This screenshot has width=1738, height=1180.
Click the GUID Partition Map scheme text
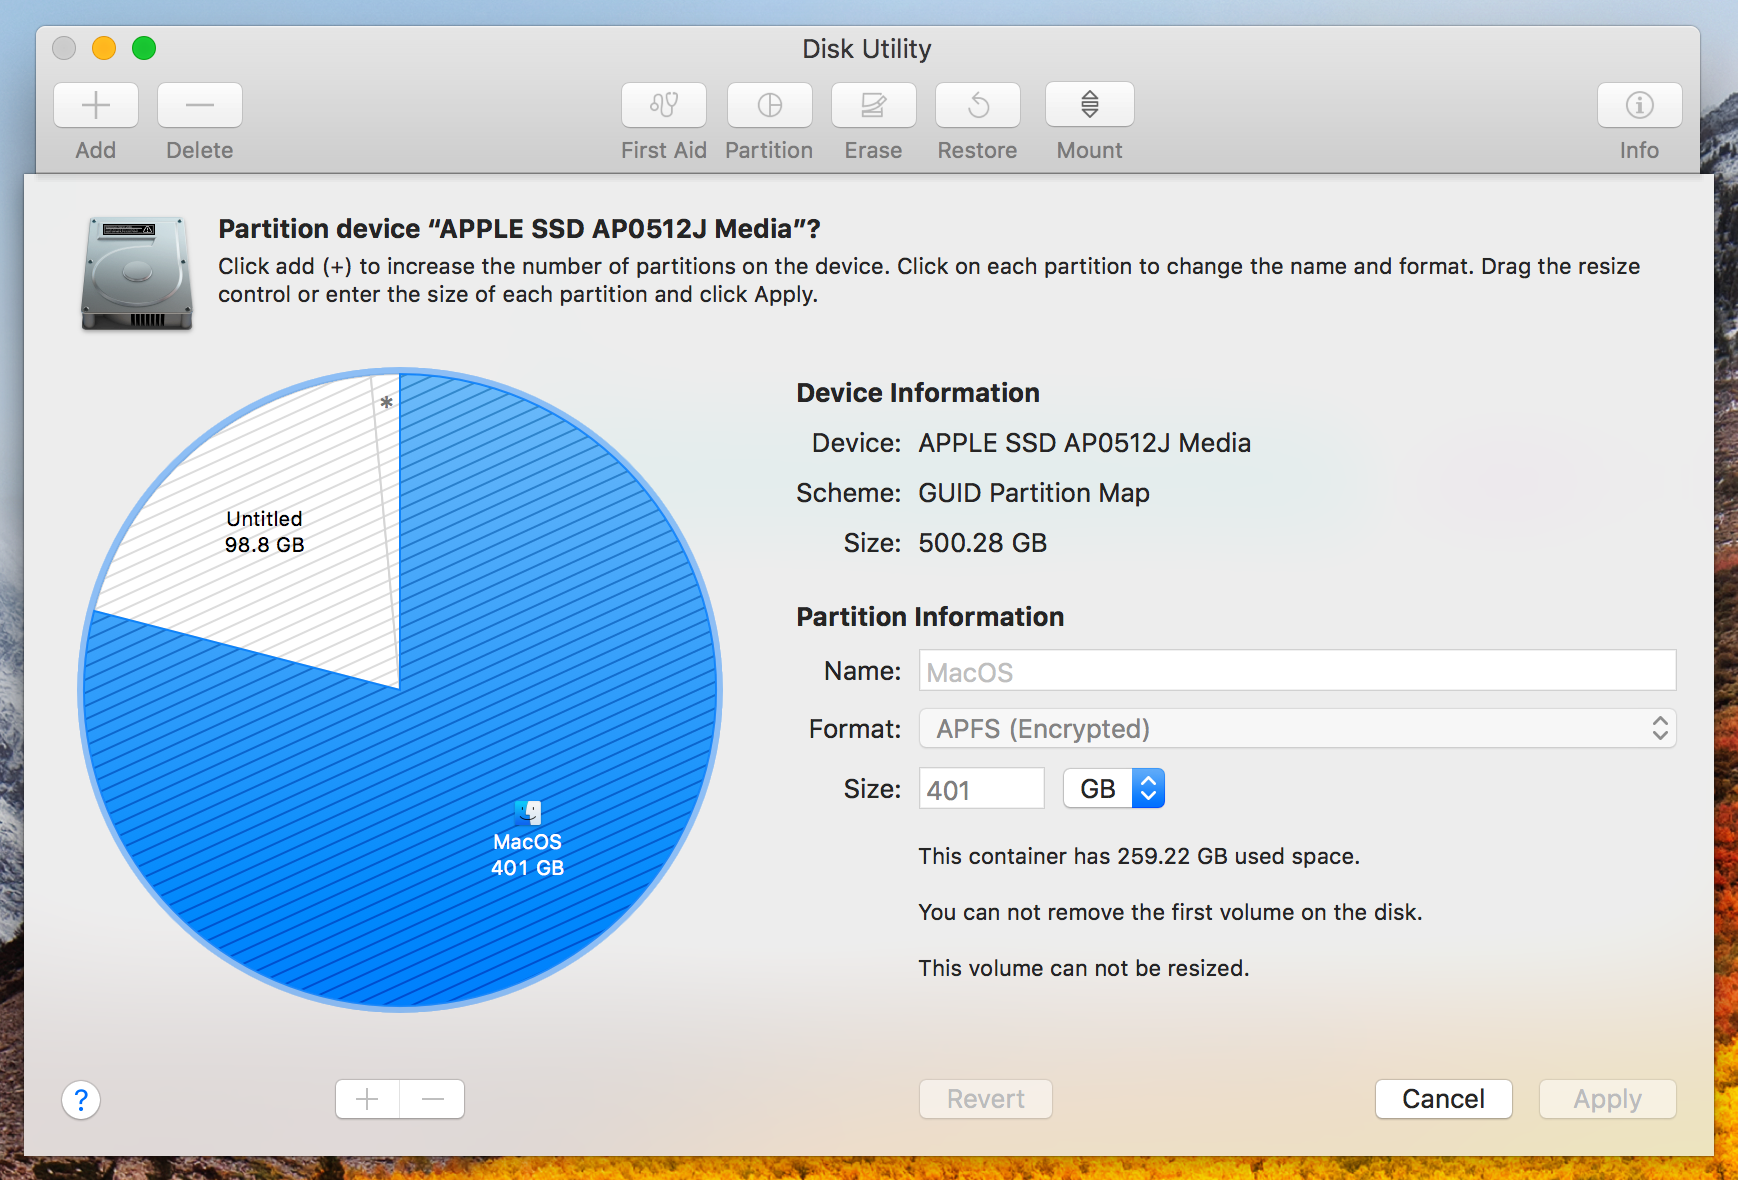[x=1034, y=493]
